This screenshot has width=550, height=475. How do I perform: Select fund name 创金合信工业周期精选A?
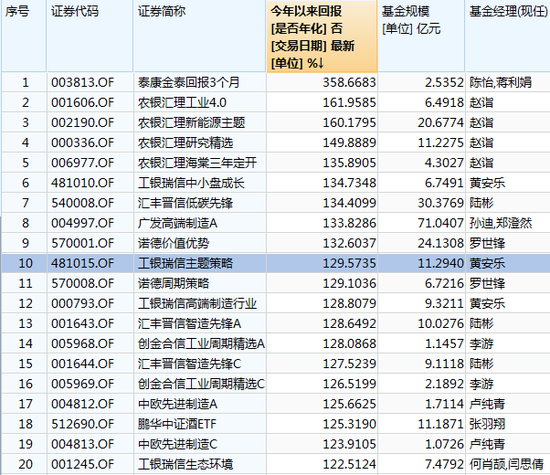click(201, 343)
